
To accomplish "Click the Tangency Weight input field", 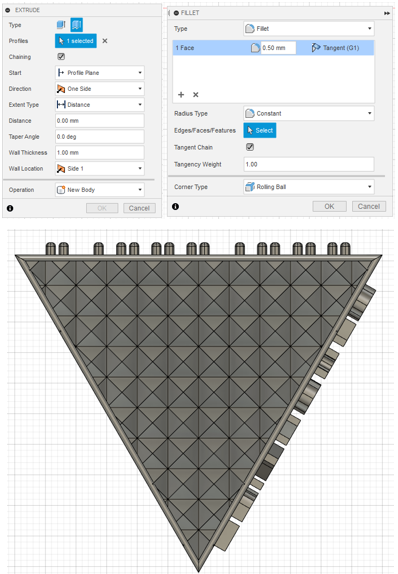I will coord(309,164).
